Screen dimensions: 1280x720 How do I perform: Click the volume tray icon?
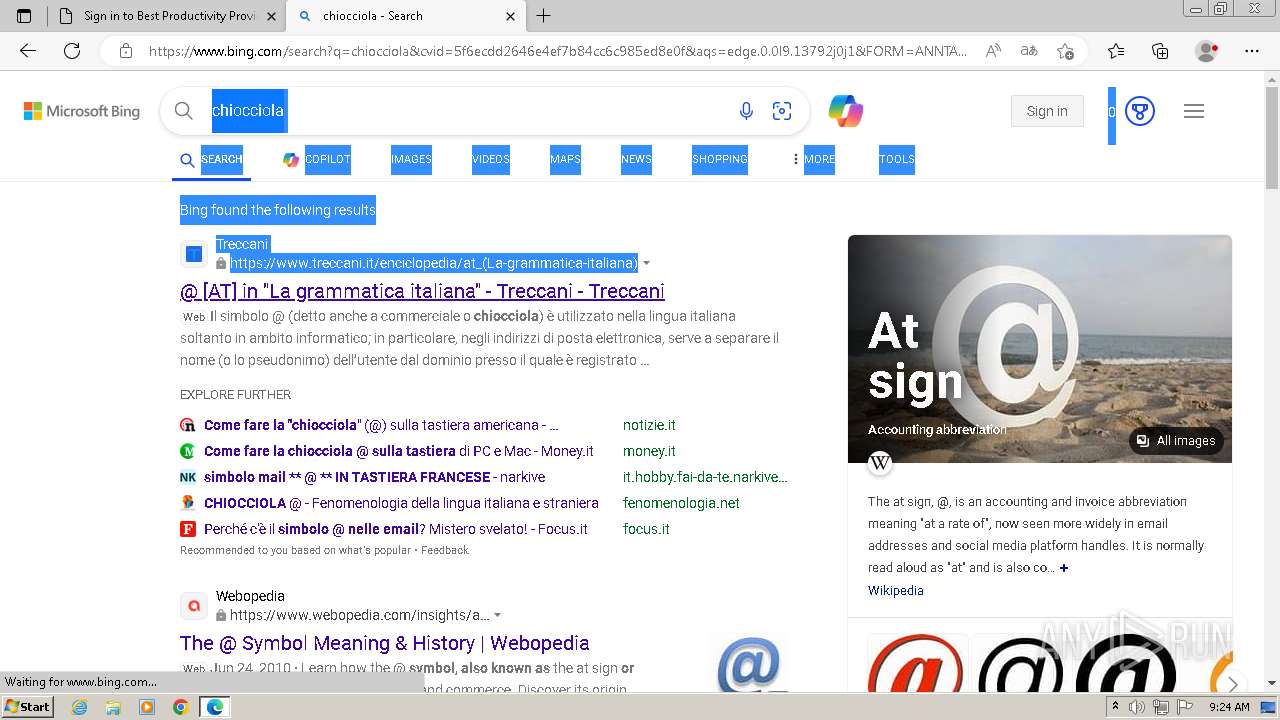(1137, 707)
